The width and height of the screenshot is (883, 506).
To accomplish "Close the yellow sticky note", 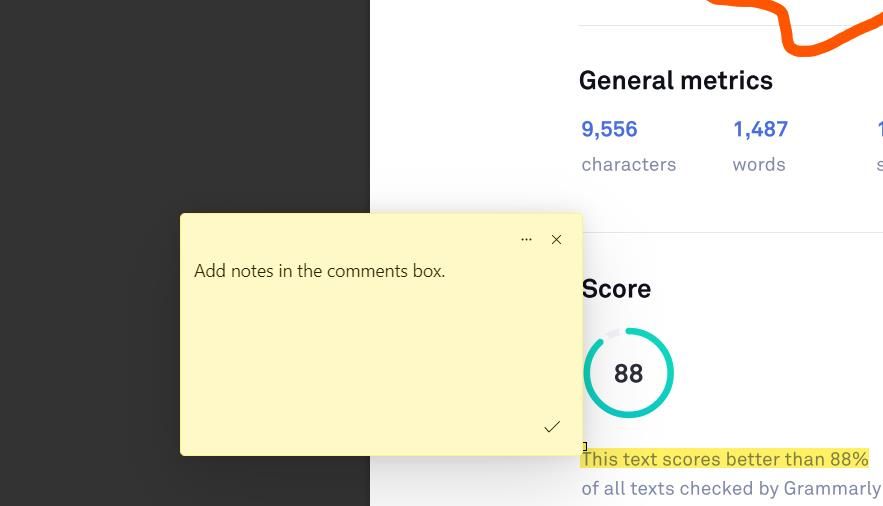I will [x=556, y=239].
